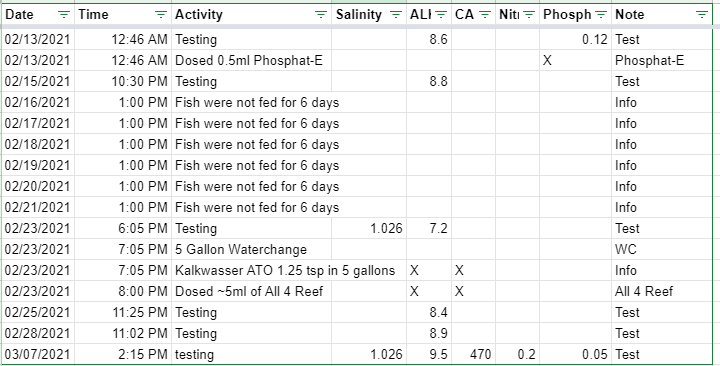
Task: Open the ALK column filter icon
Action: (x=441, y=15)
